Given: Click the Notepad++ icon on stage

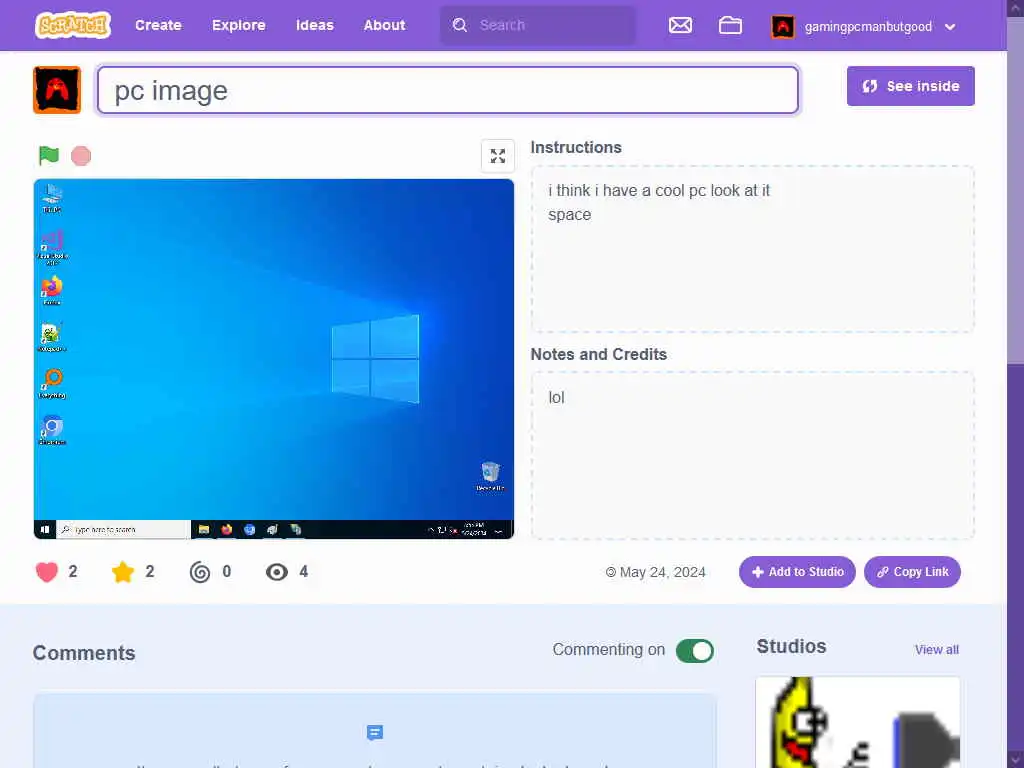Looking at the screenshot, I should tap(52, 338).
